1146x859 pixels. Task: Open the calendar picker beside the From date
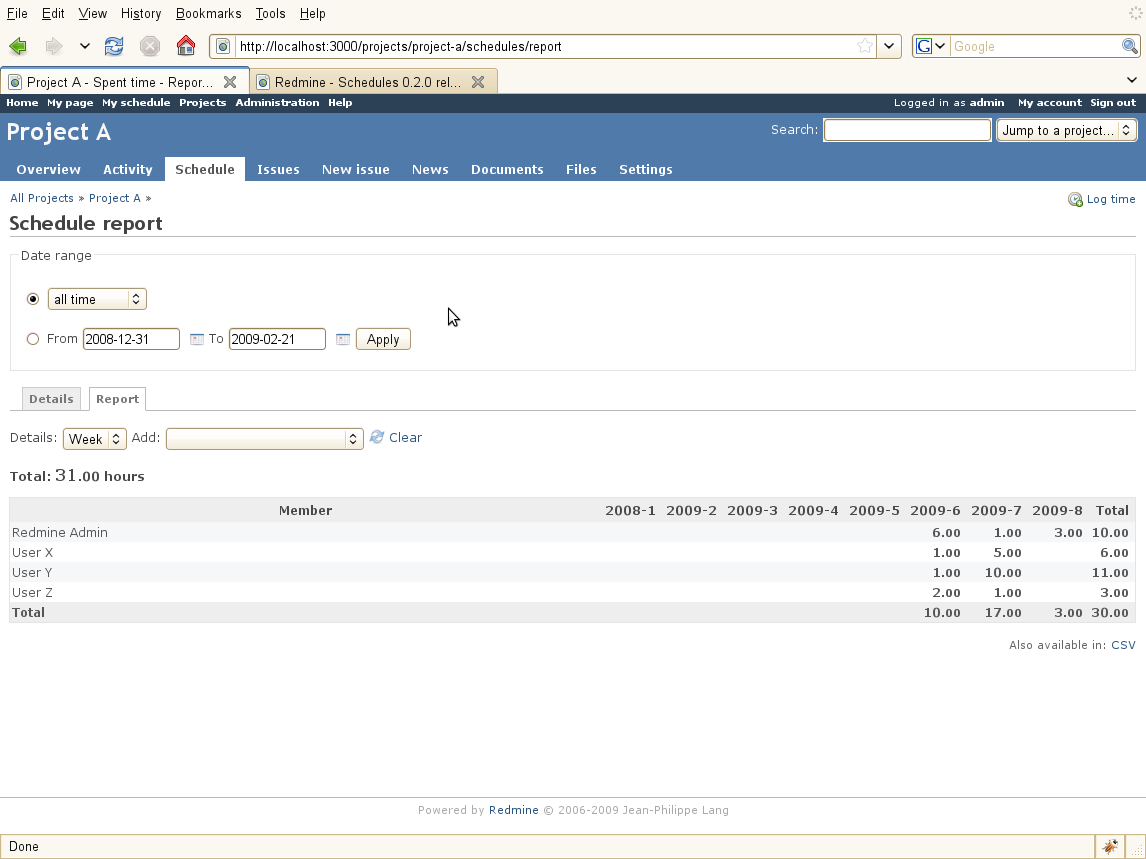click(197, 340)
